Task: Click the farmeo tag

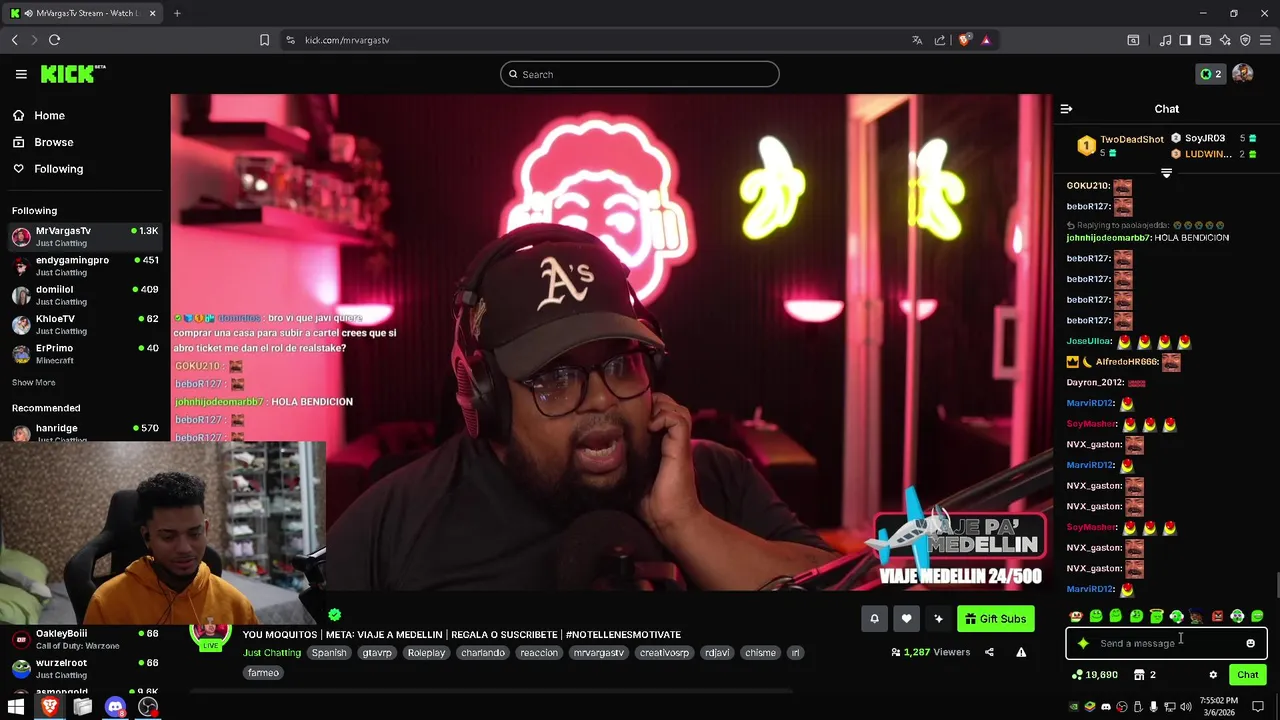Action: click(263, 673)
